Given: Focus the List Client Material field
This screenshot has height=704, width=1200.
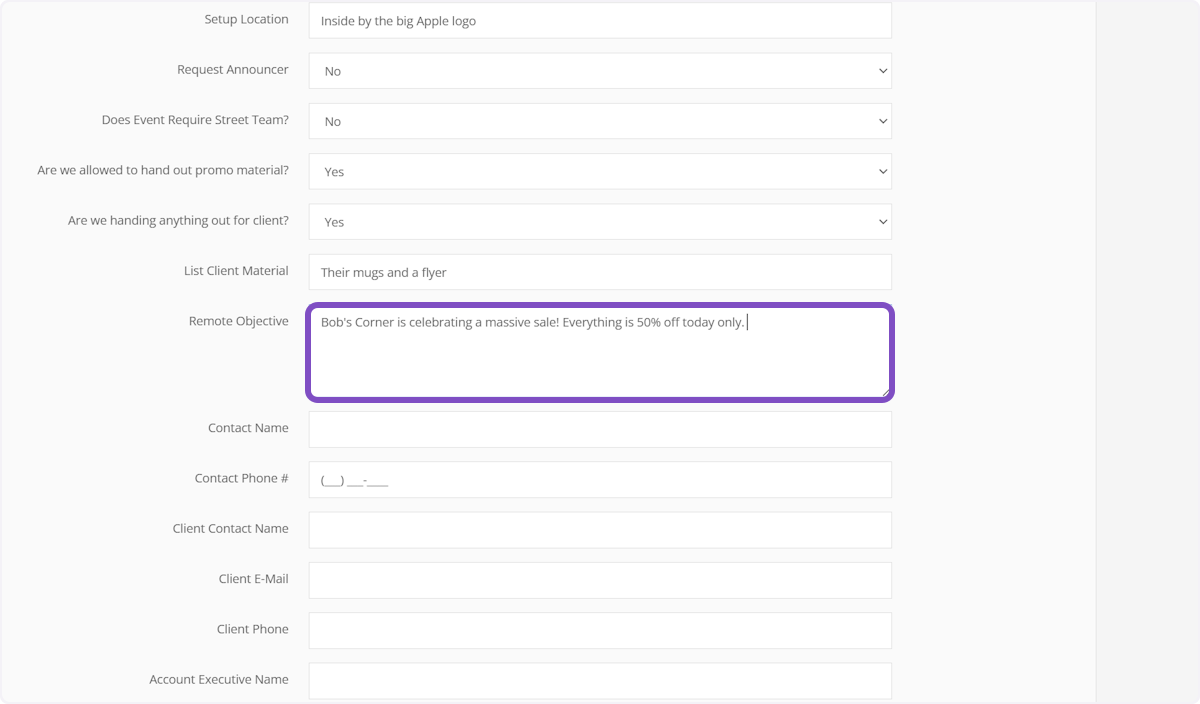Looking at the screenshot, I should [600, 272].
